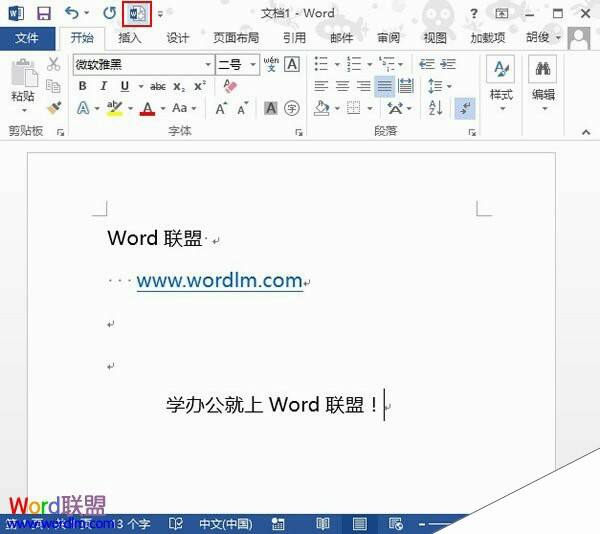
Task: Clear all formatting with eraser icon
Action: click(230, 86)
